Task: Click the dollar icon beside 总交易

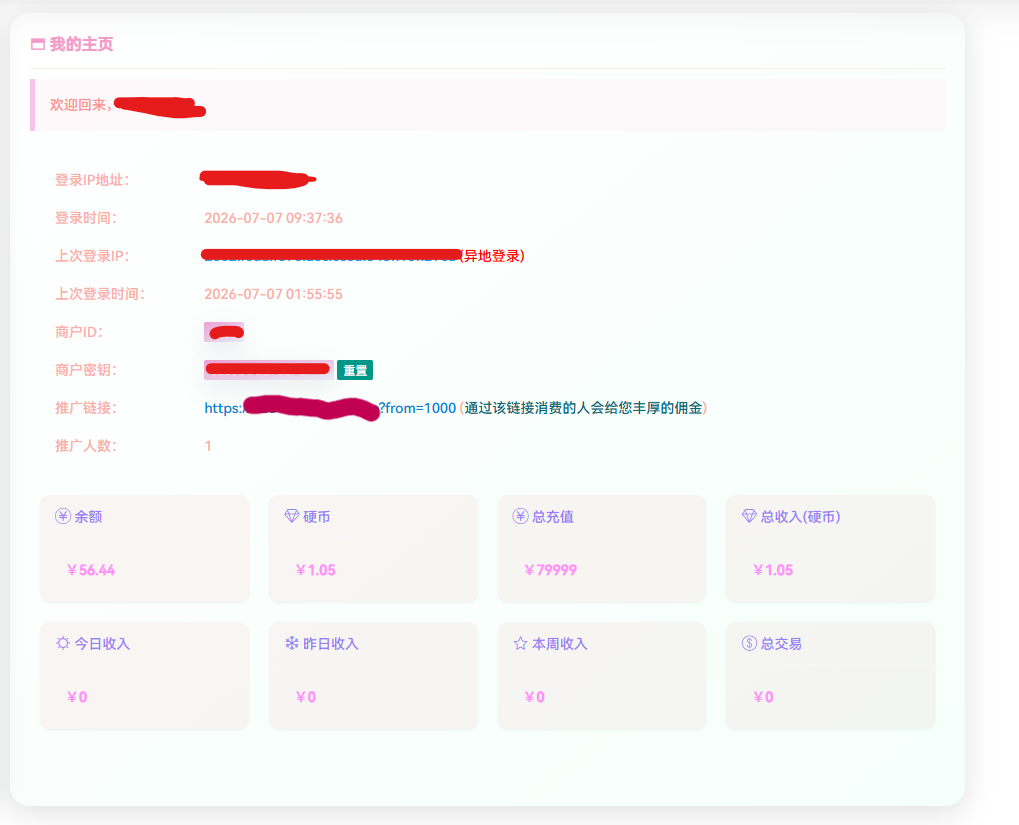Action: (x=749, y=643)
